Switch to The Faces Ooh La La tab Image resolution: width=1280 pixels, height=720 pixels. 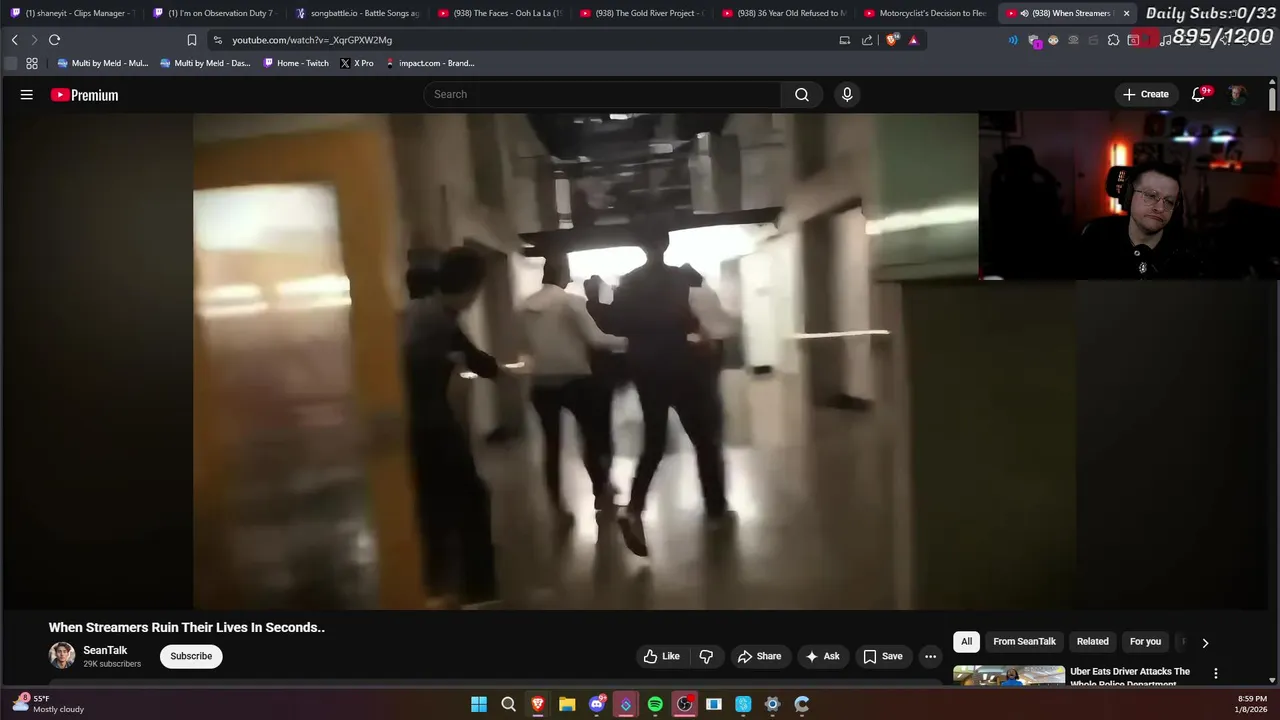pyautogui.click(x=499, y=13)
